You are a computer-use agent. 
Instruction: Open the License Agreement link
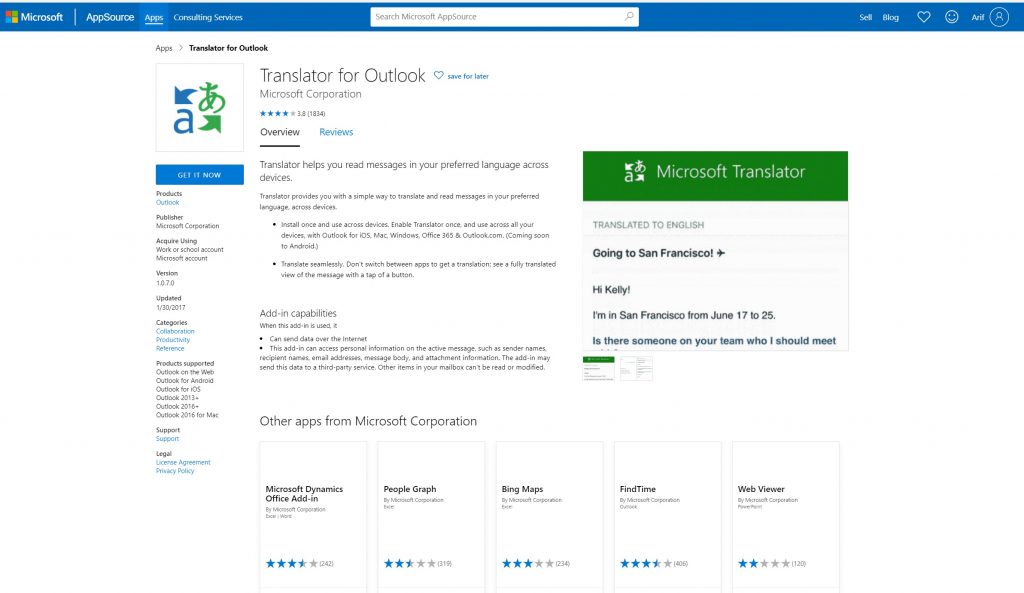pos(183,462)
